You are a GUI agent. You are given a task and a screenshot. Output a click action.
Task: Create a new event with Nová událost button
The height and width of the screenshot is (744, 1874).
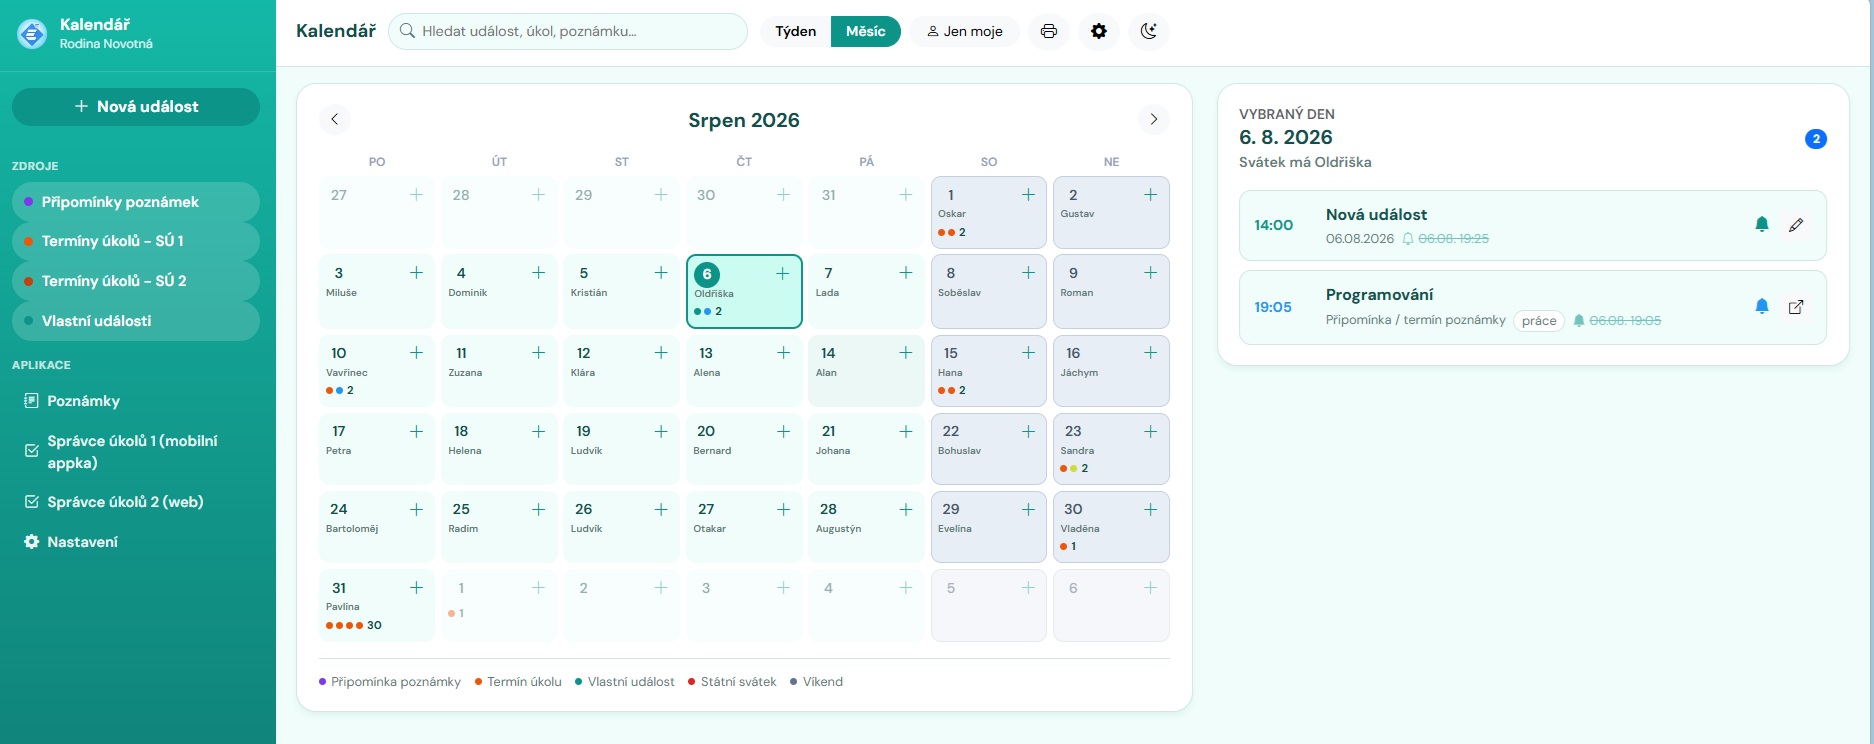tap(136, 107)
